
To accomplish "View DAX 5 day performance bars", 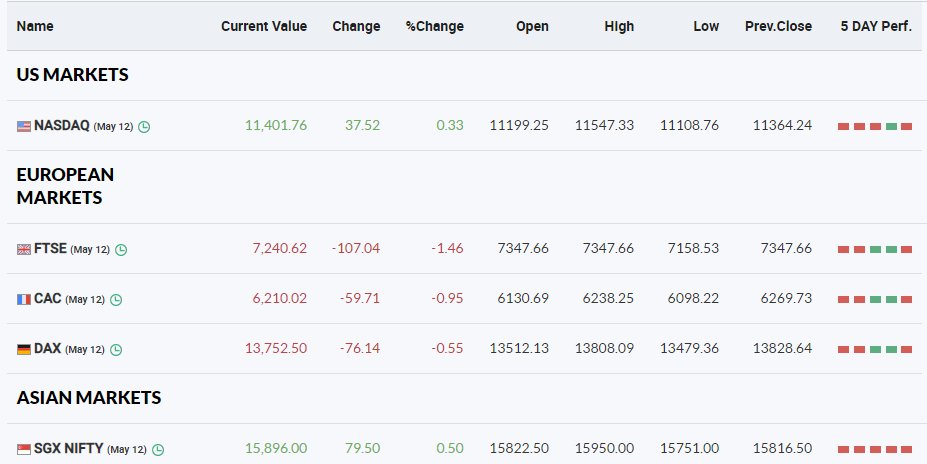I will [875, 349].
